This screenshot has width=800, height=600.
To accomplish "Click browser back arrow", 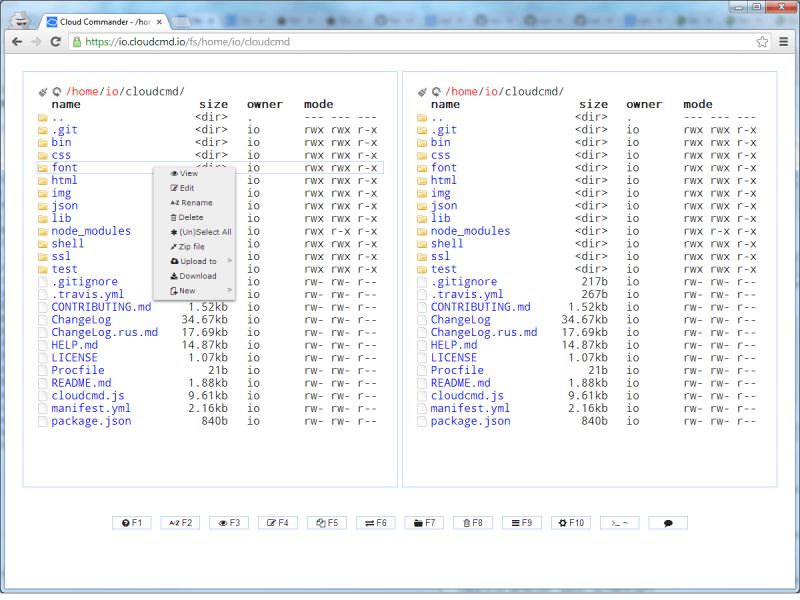I will 17,42.
